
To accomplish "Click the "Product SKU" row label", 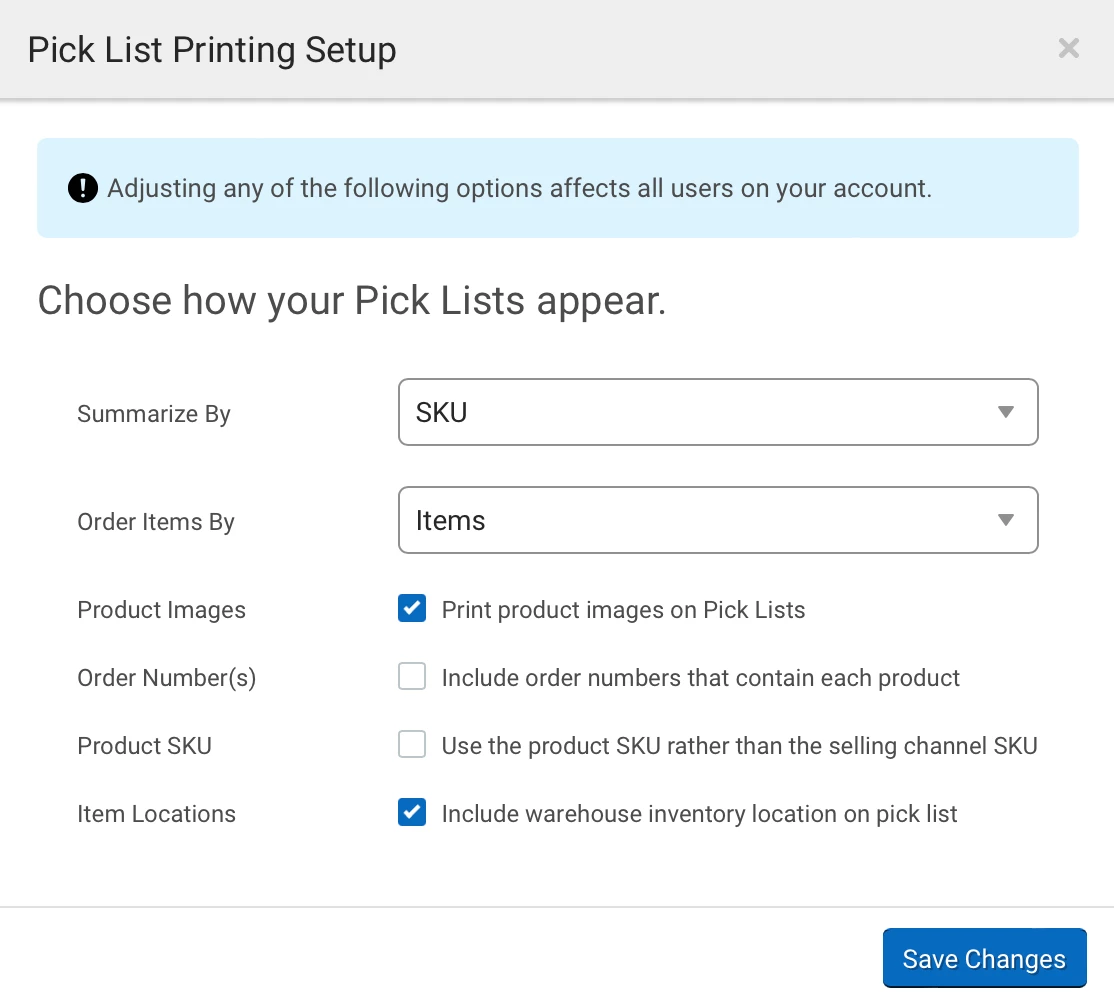I will coord(144,746).
